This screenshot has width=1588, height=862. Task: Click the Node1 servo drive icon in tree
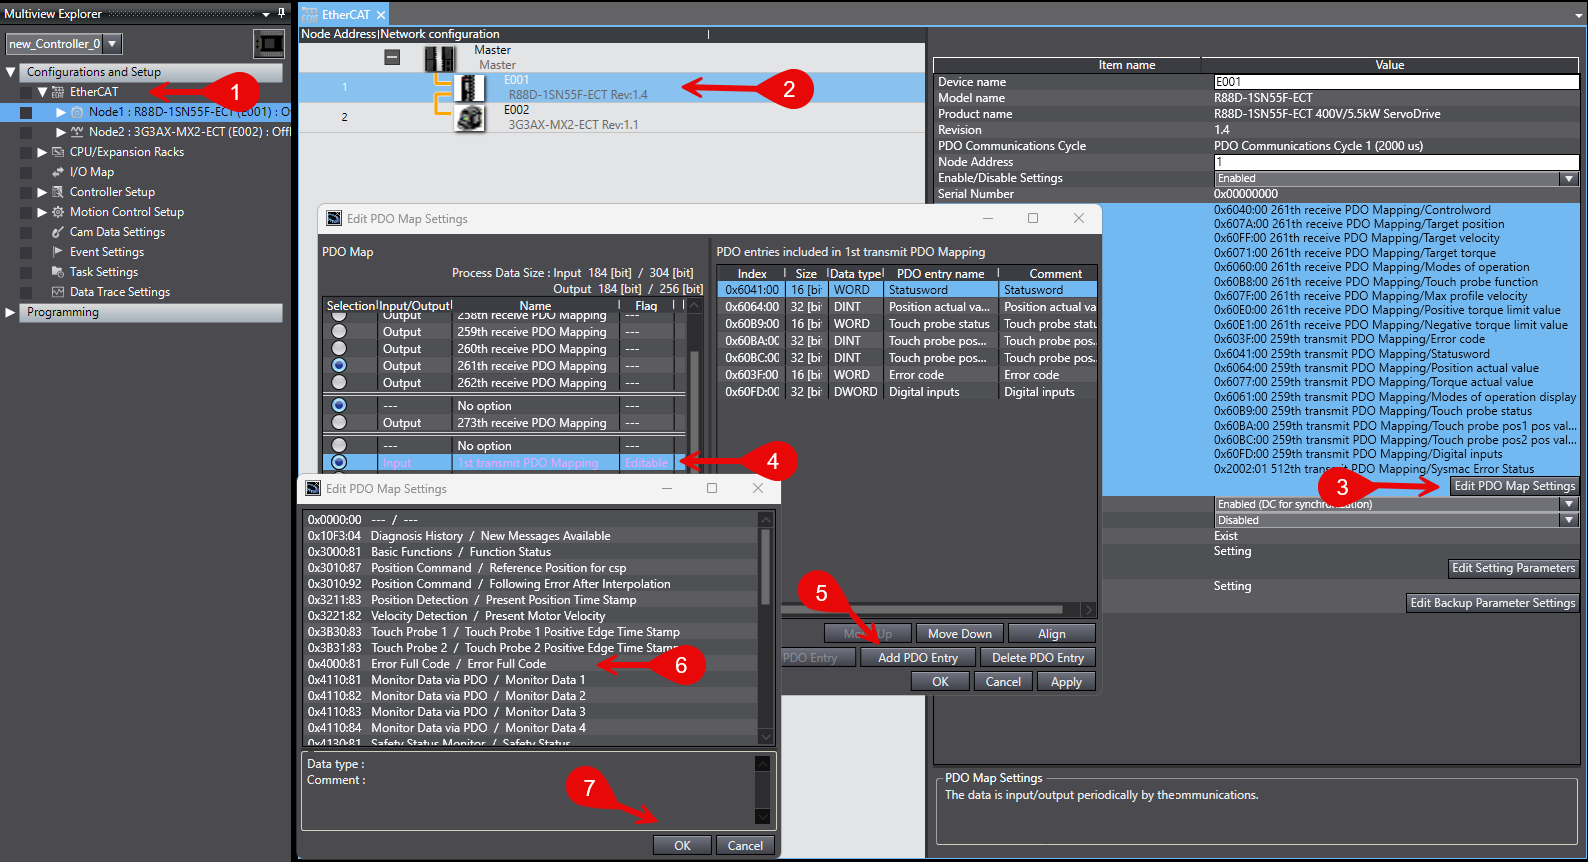[77, 112]
